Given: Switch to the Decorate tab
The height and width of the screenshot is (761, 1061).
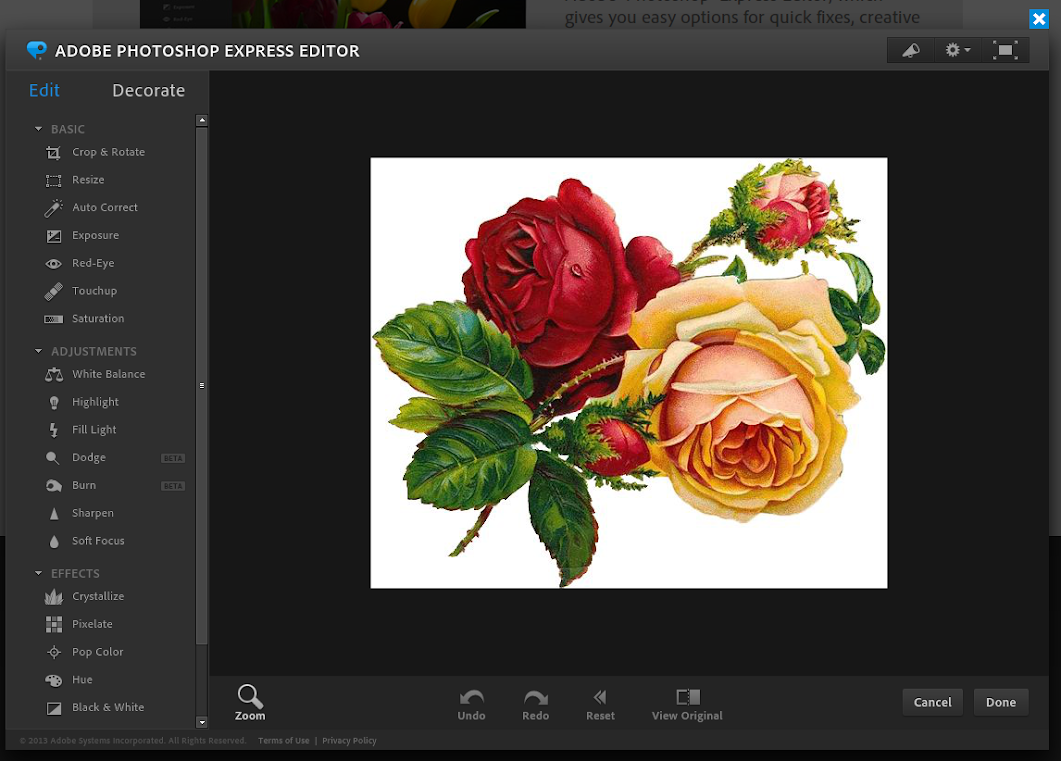Looking at the screenshot, I should coord(148,91).
